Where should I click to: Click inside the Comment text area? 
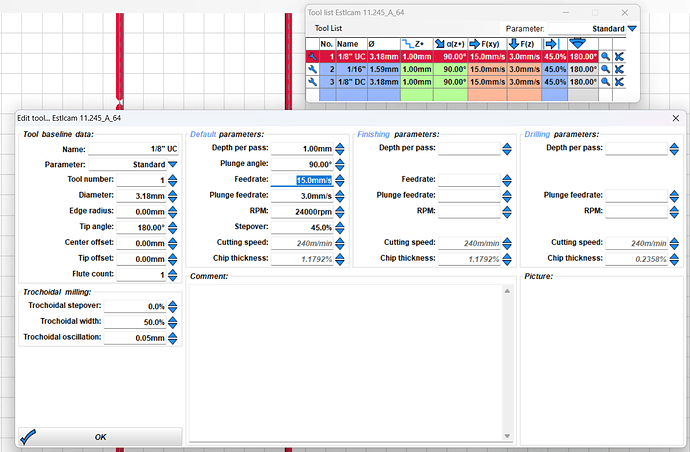346,363
